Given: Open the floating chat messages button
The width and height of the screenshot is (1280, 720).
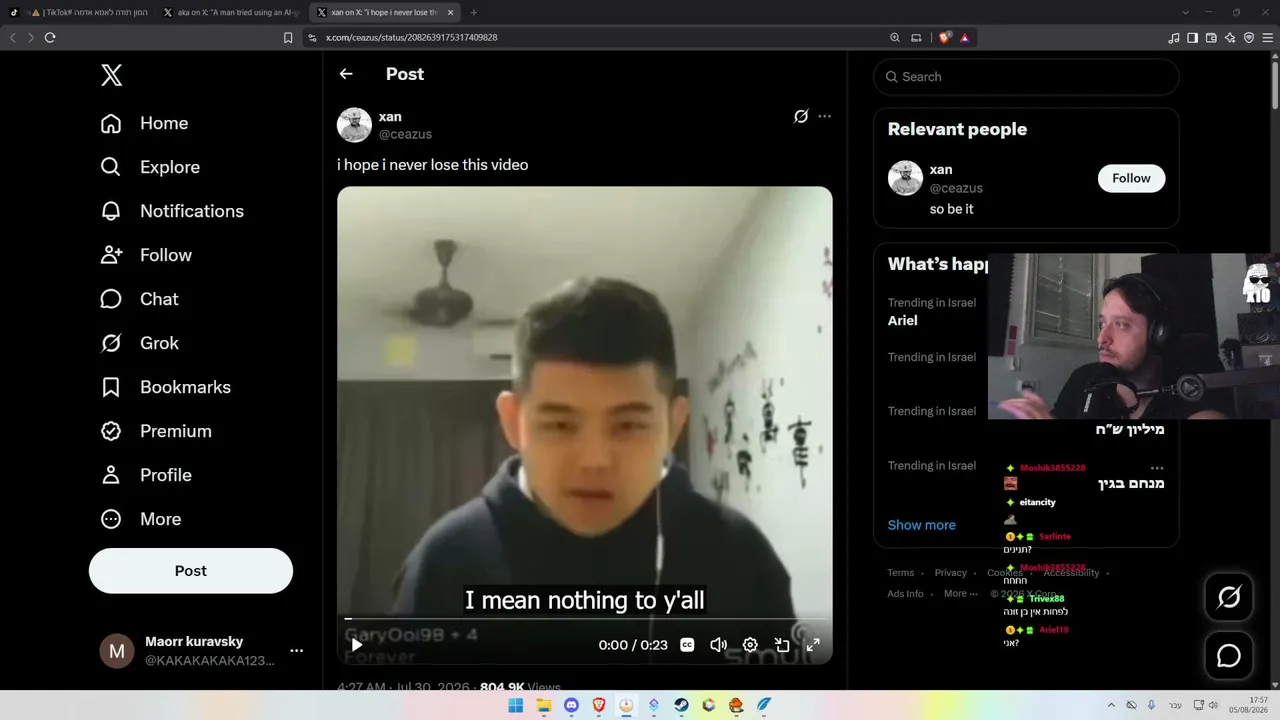Looking at the screenshot, I should coord(1229,656).
